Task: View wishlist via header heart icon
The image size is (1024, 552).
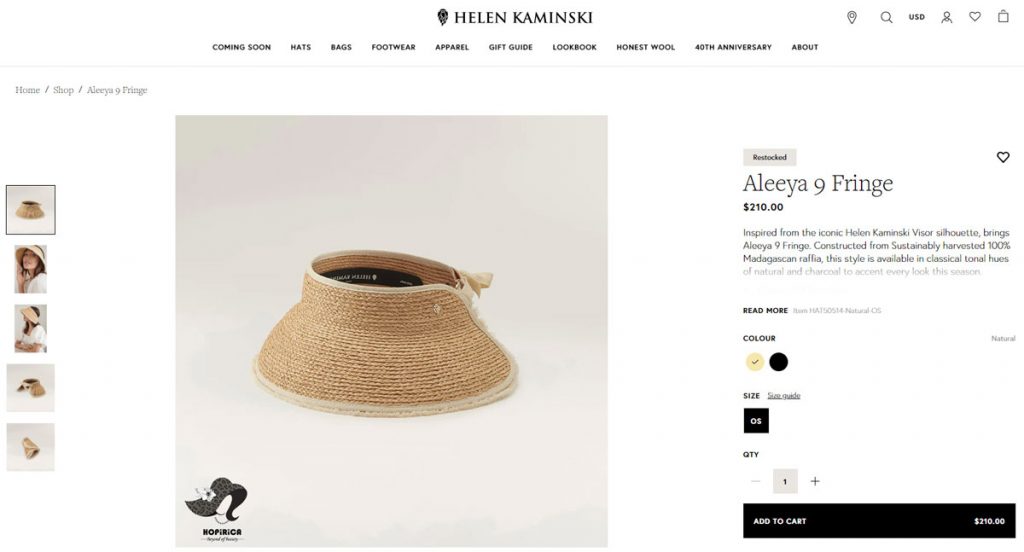Action: 974,17
